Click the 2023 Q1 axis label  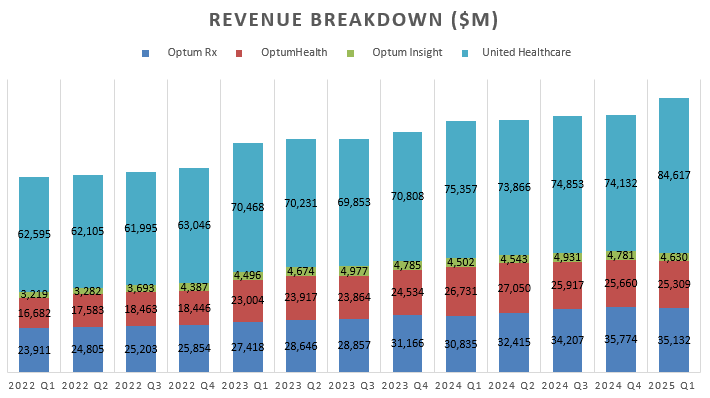tap(245, 386)
